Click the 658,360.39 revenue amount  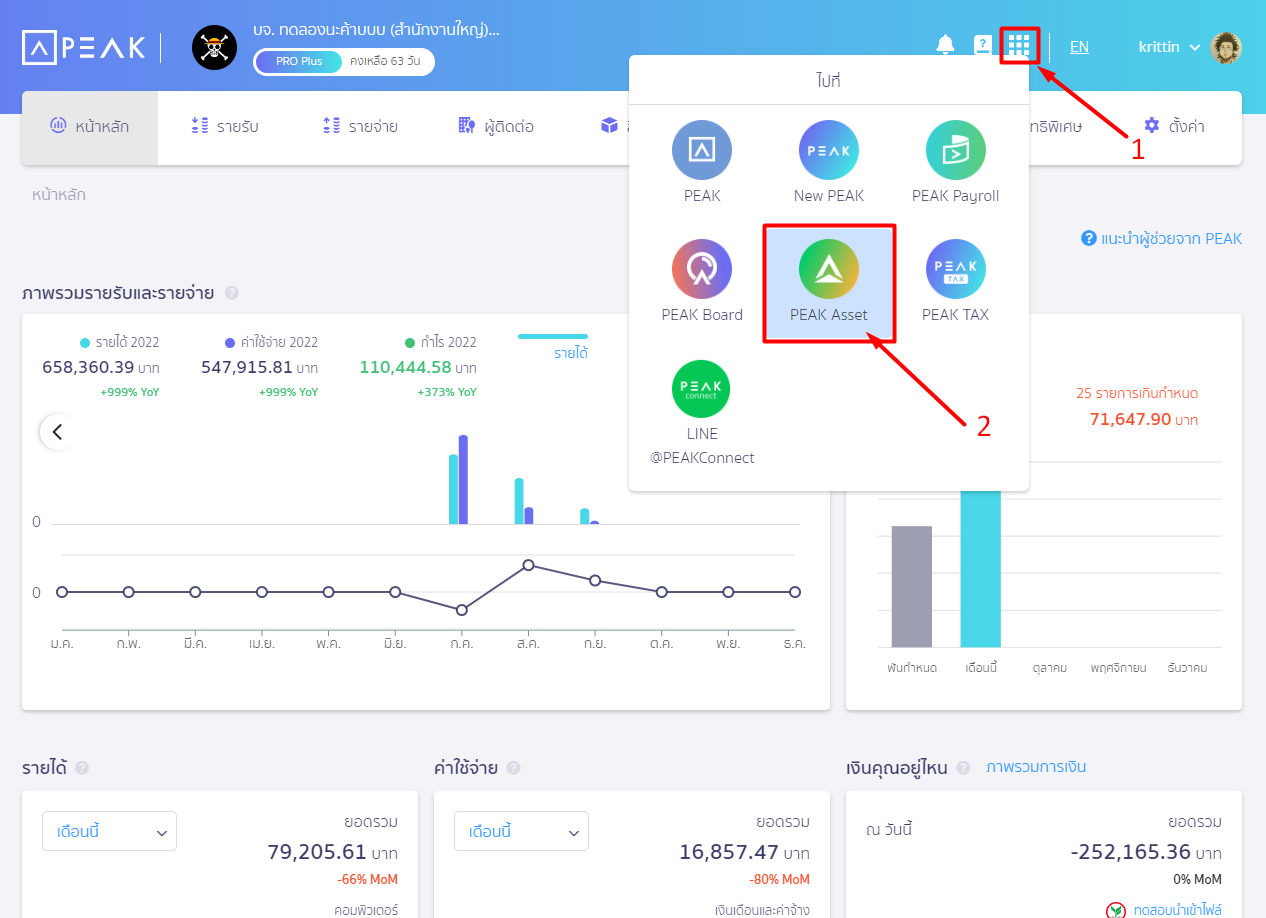pyautogui.click(x=88, y=367)
